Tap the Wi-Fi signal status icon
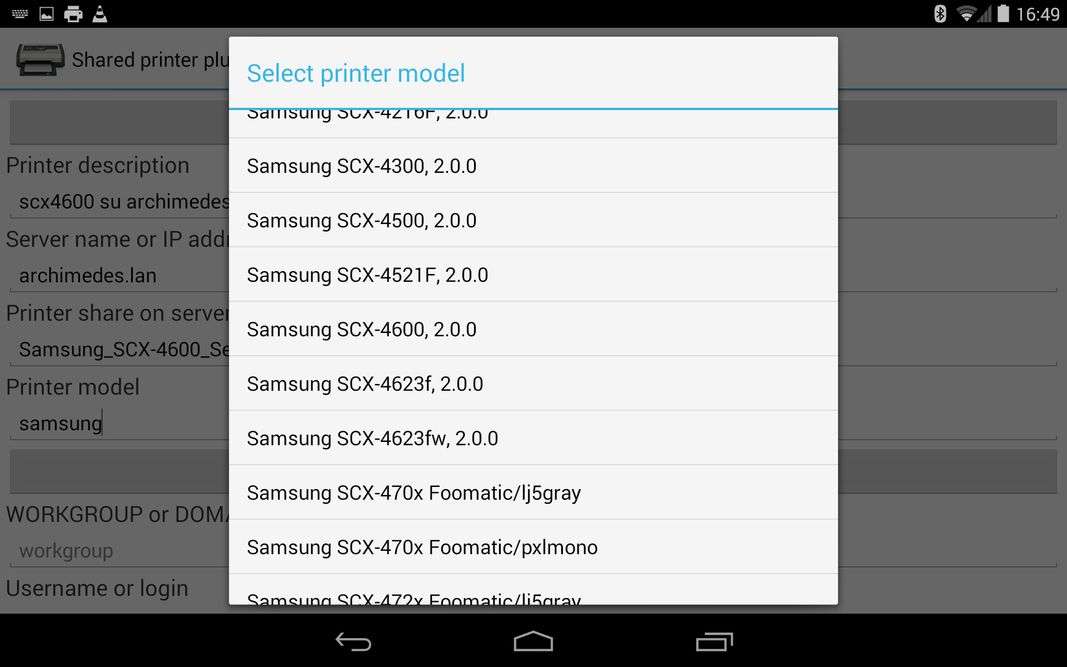Screen dimensions: 1067x667 coord(966,14)
